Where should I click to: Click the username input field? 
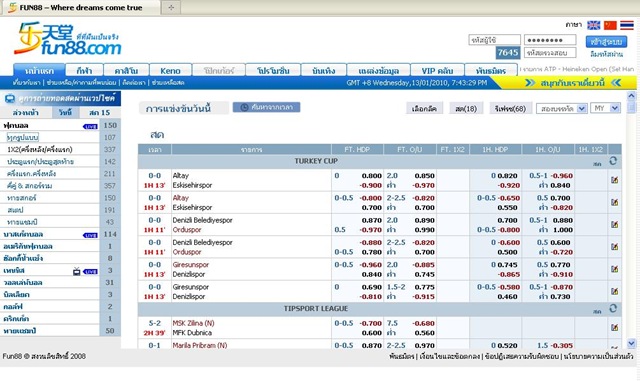[494, 40]
